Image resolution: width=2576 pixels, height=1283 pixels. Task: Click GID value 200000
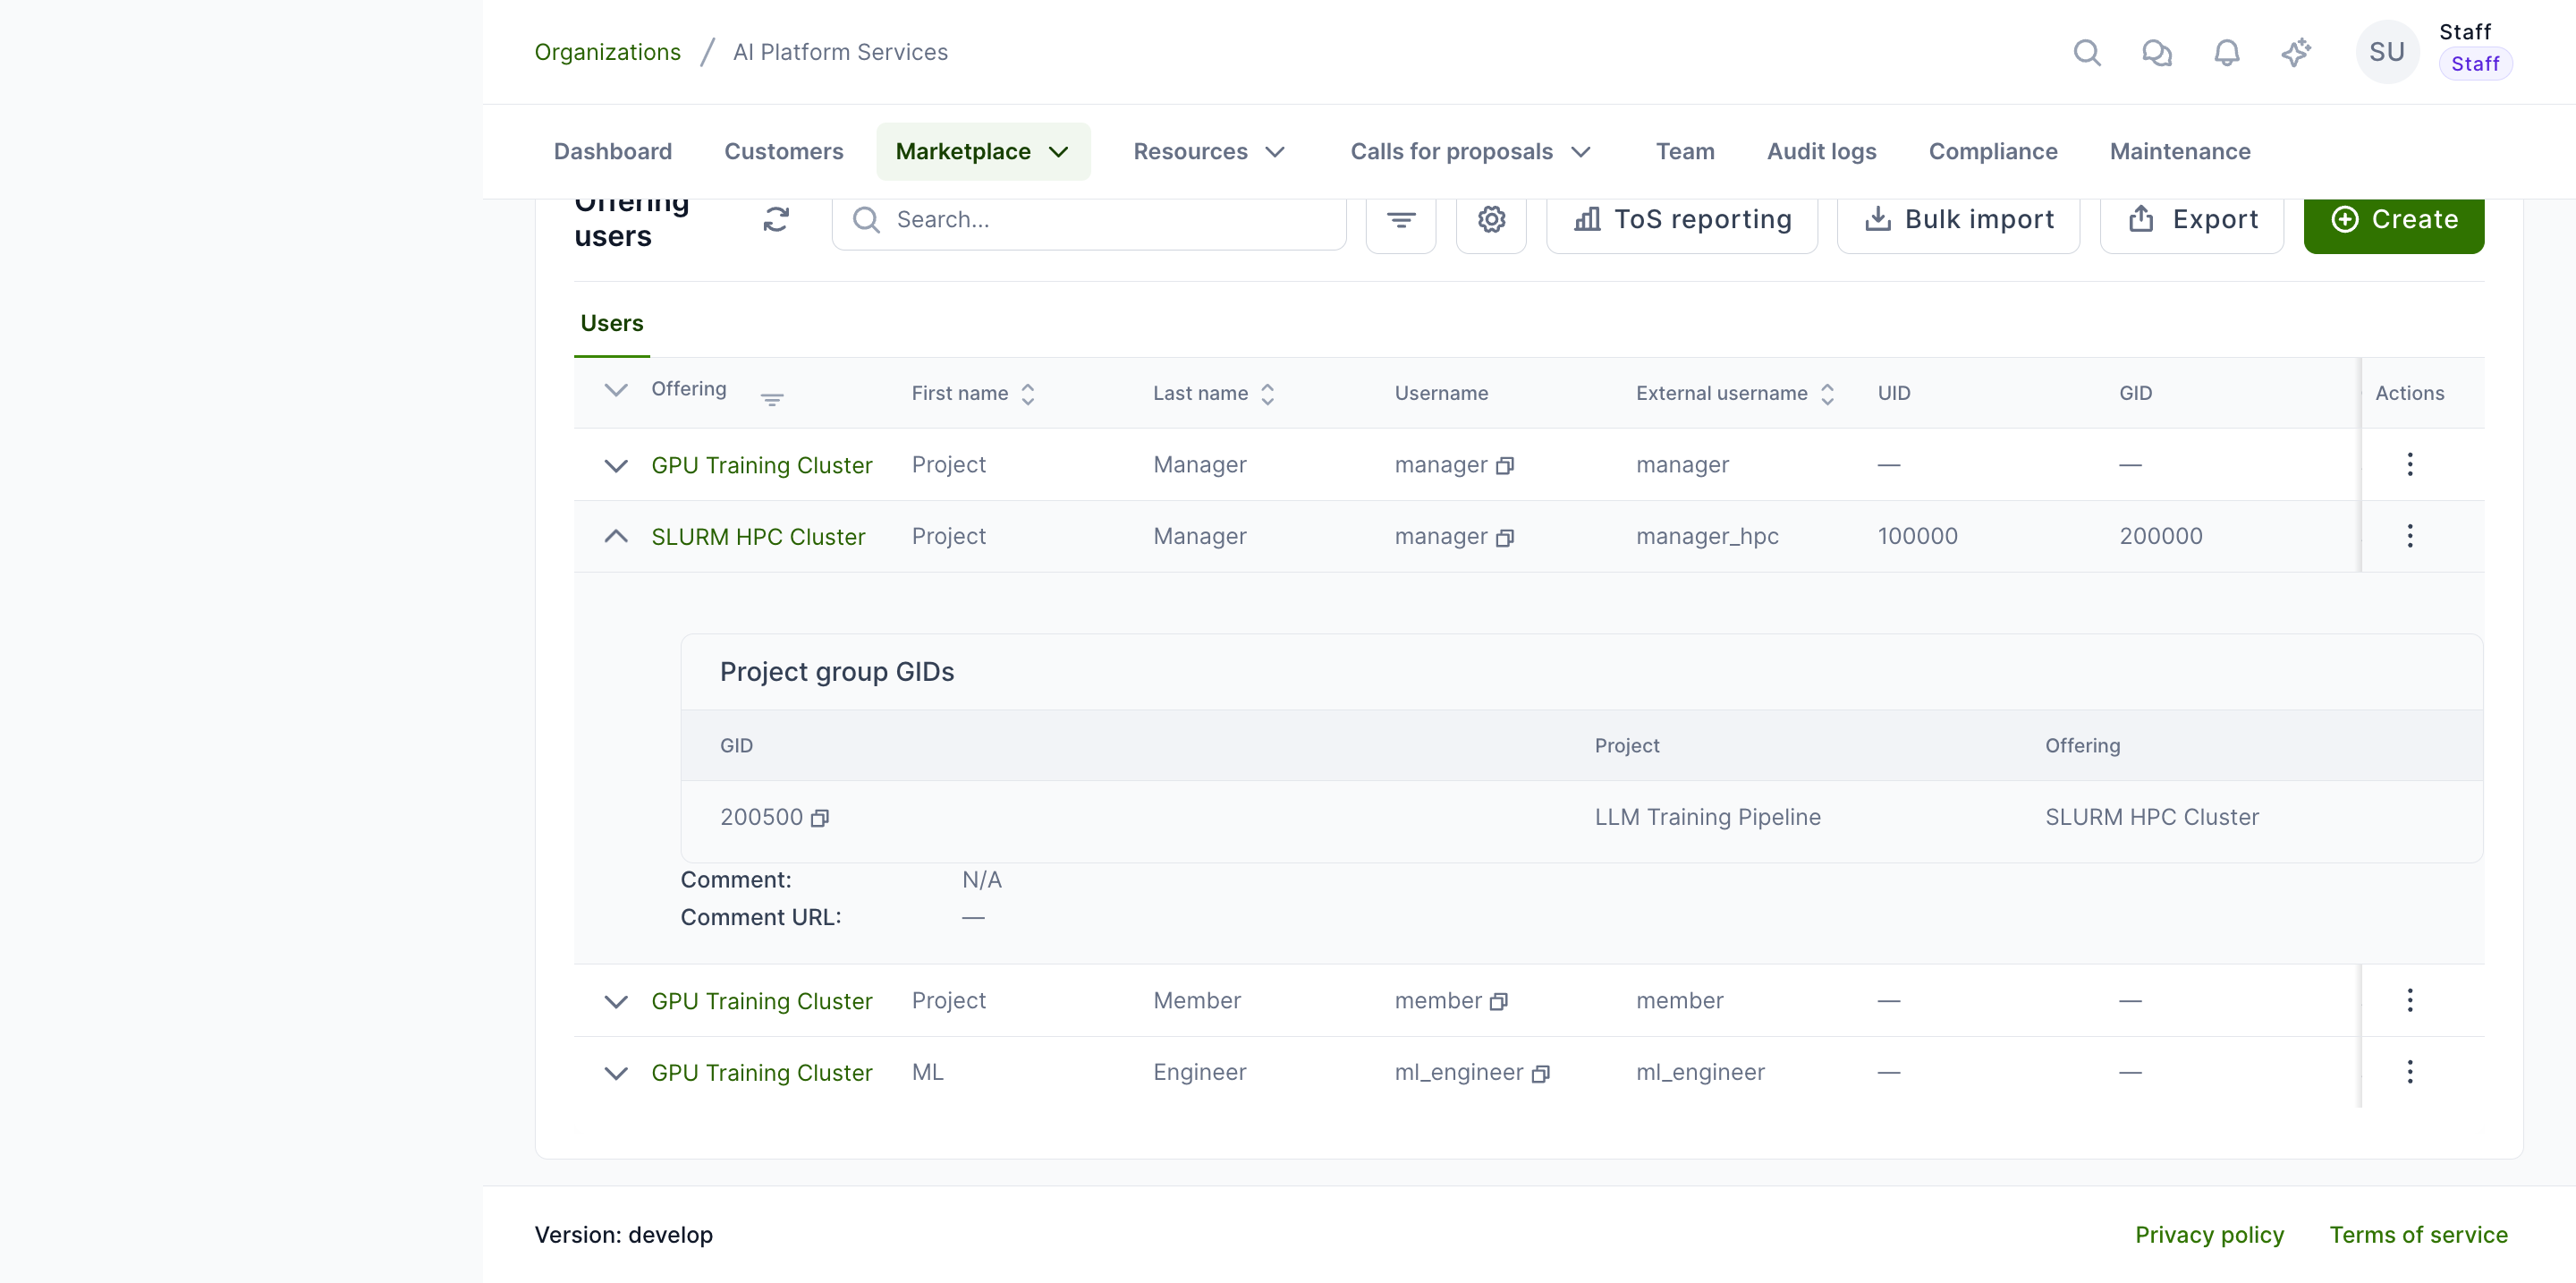tap(2160, 536)
